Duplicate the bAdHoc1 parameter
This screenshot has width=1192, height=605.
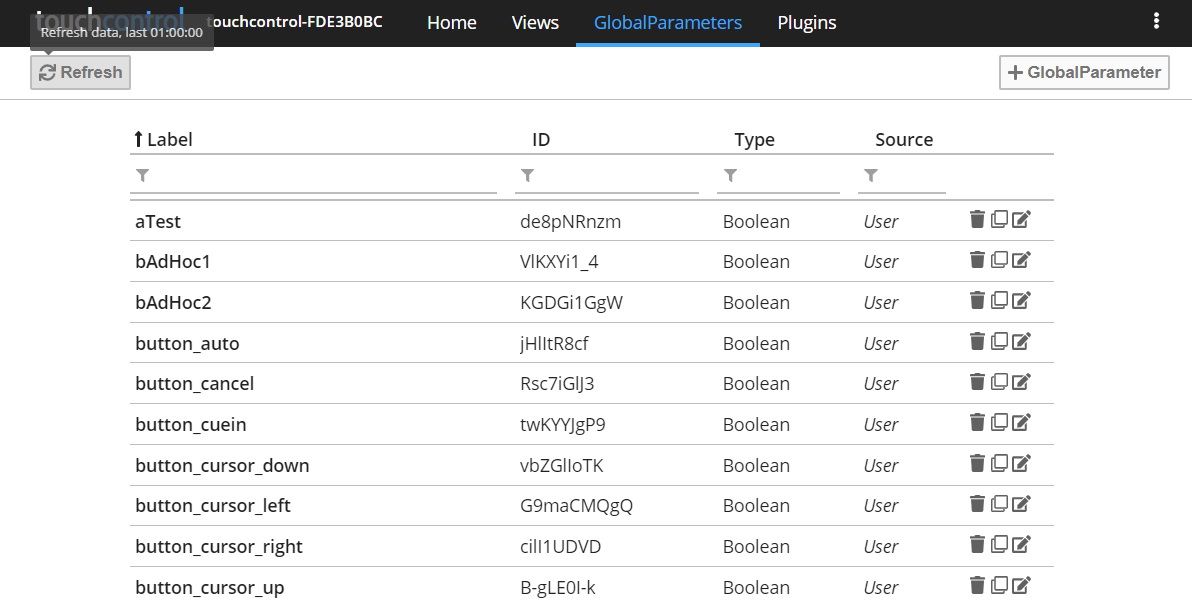tap(999, 260)
